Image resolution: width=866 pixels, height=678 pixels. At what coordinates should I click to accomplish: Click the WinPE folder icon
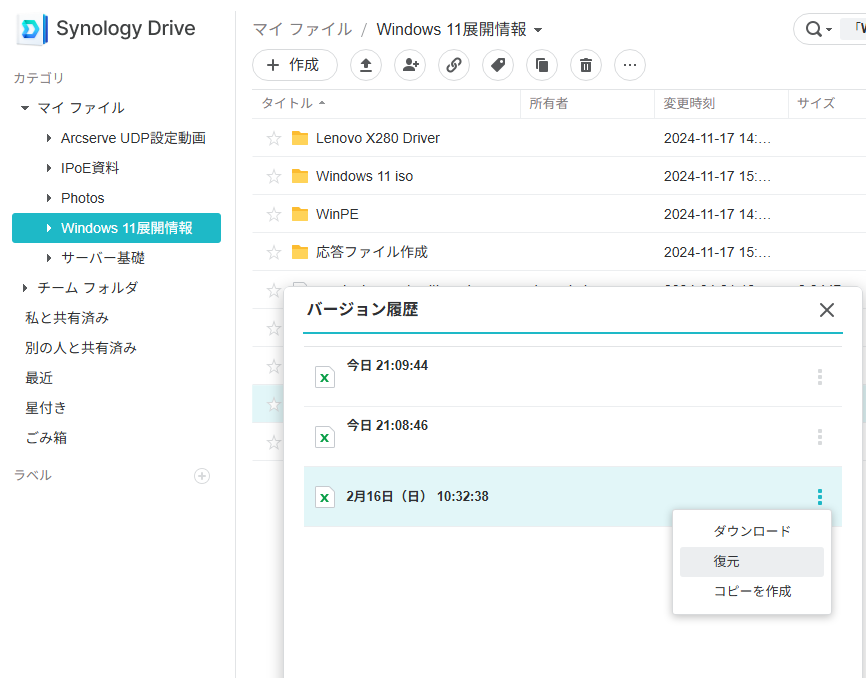[x=300, y=214]
